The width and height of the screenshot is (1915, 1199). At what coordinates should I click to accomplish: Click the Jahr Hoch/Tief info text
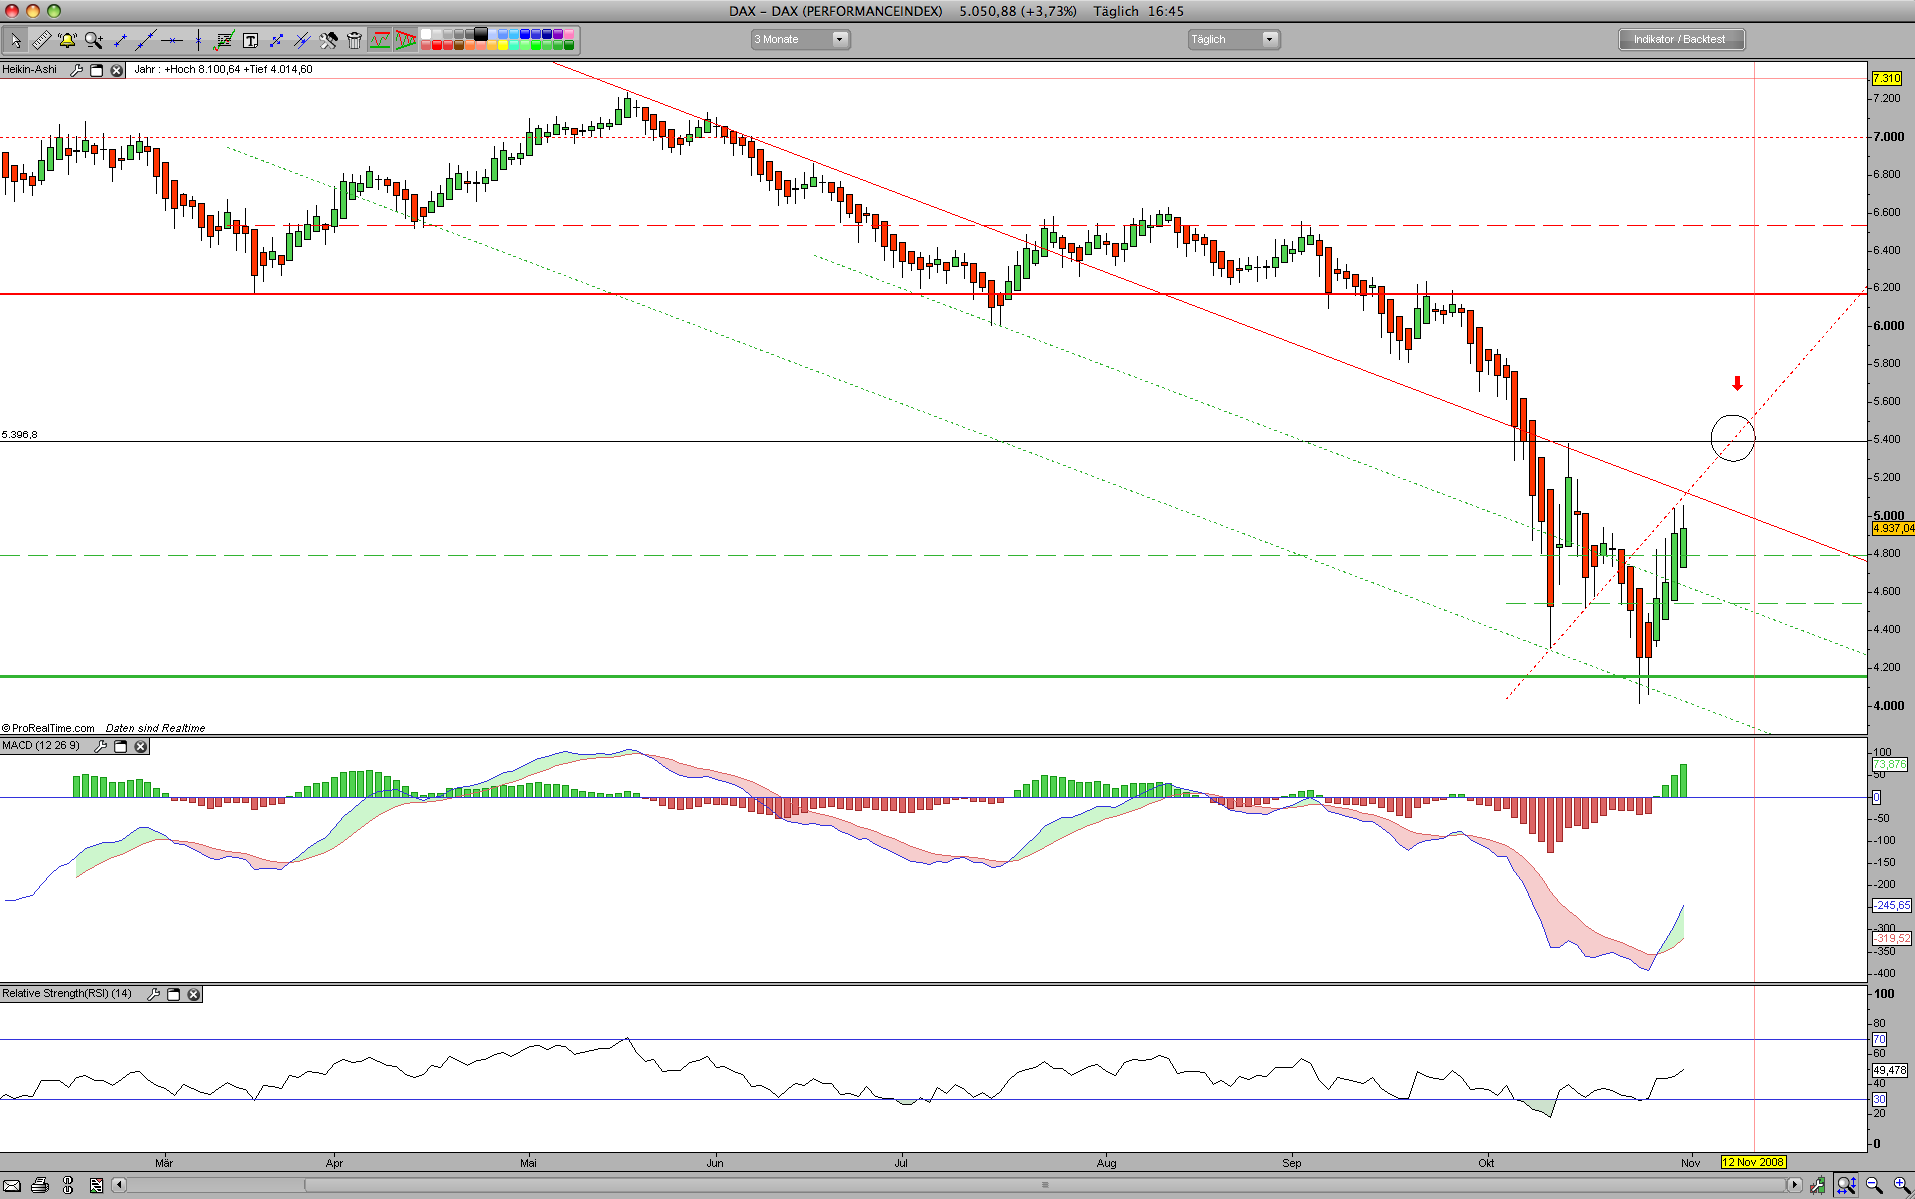point(223,70)
